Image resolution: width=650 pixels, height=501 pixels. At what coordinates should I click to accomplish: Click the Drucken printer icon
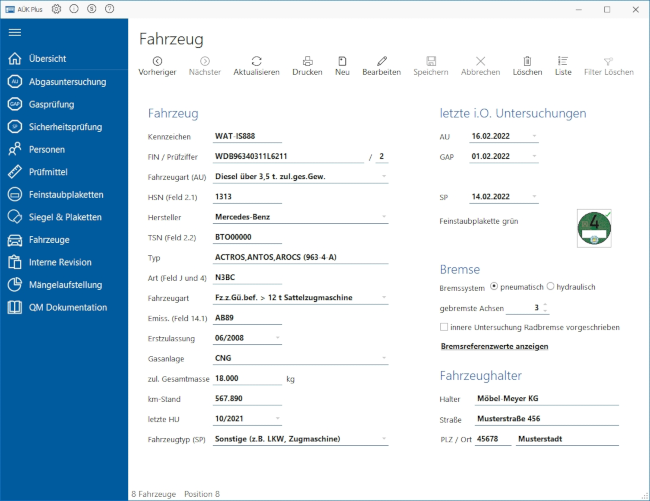pos(308,61)
